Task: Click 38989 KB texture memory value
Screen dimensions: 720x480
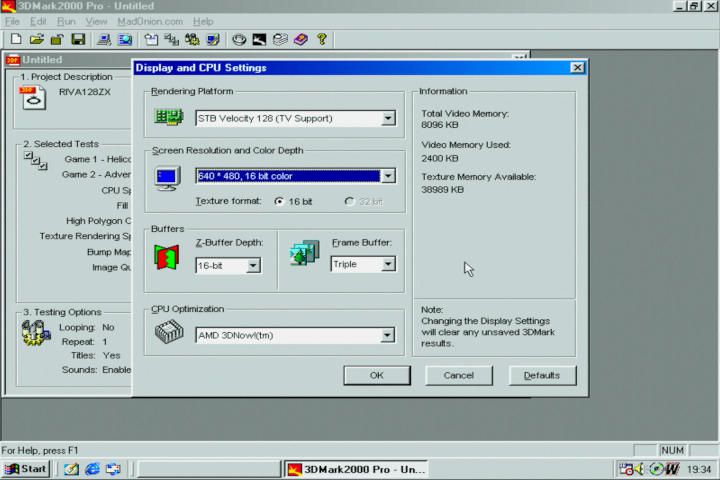Action: click(x=443, y=190)
